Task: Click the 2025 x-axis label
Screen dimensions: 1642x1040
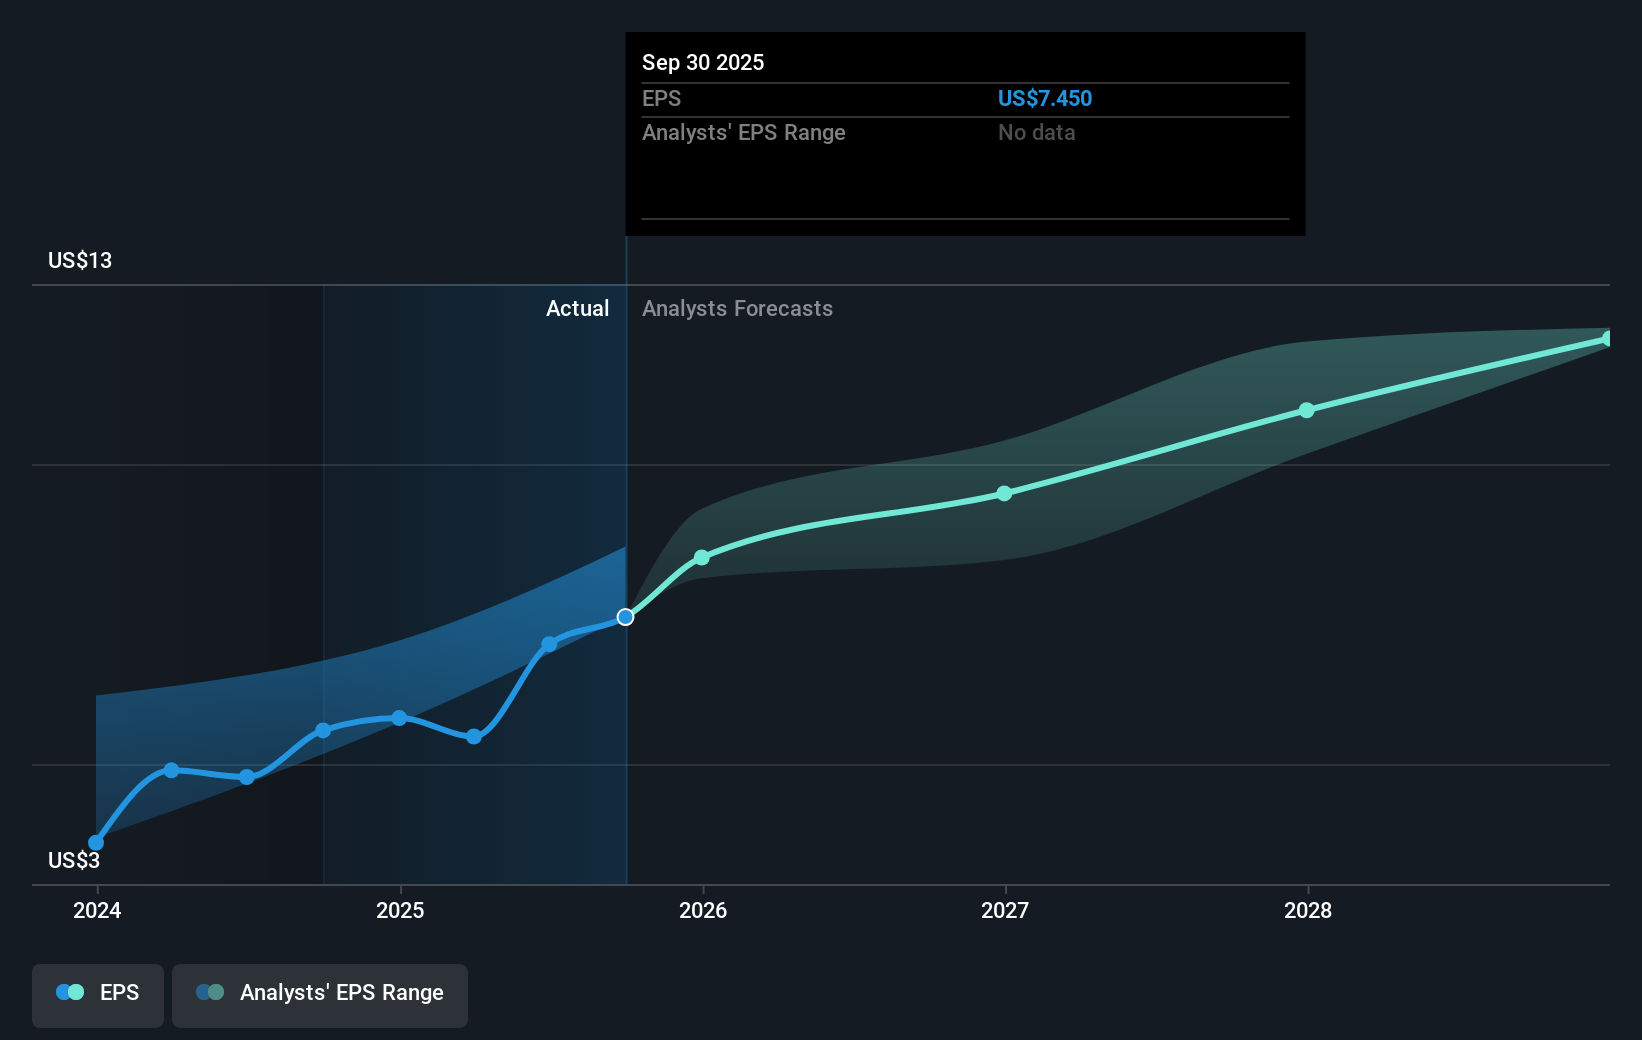Action: 400,910
